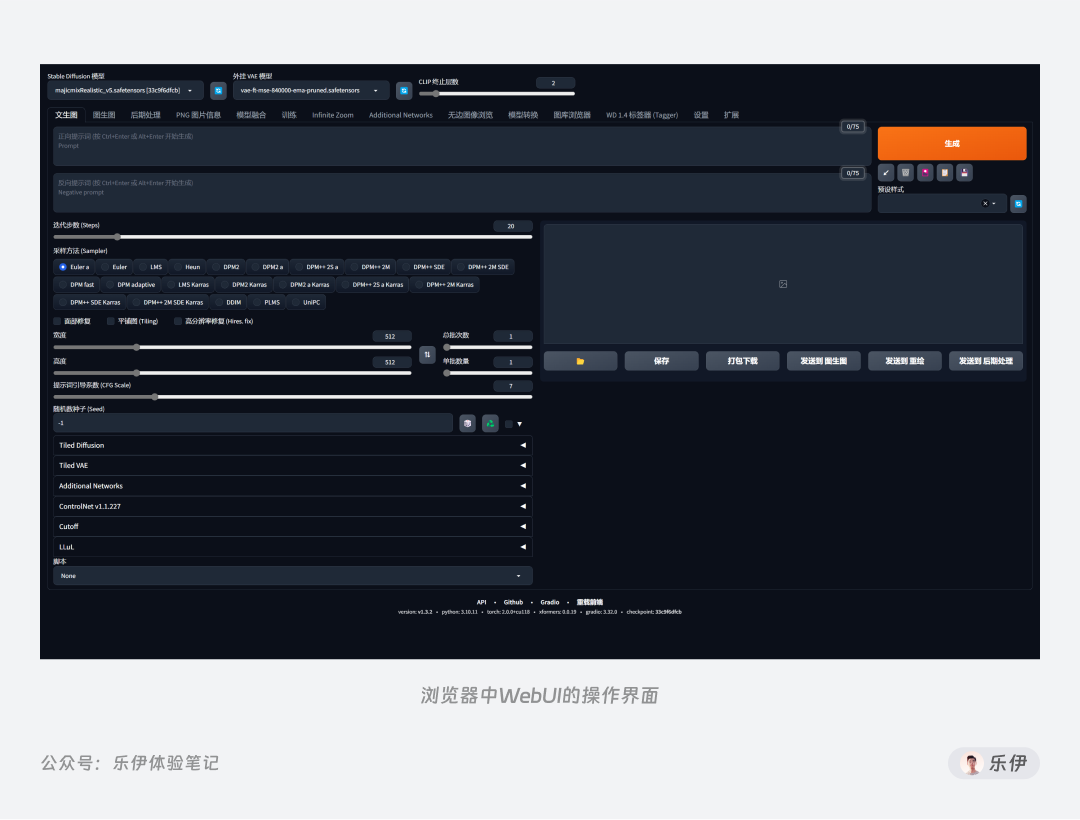Open extra networks with the pink icon
Image resolution: width=1080 pixels, height=820 pixels.
point(925,172)
